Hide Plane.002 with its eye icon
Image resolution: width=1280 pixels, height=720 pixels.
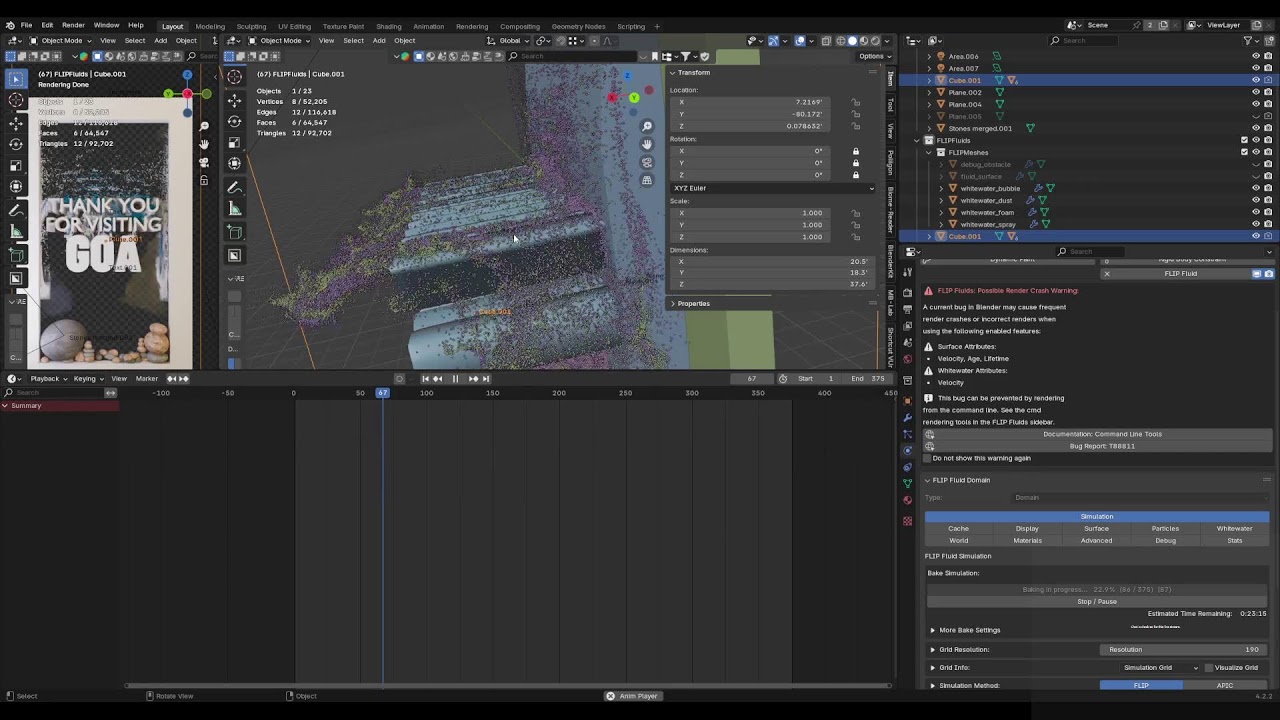[x=1256, y=92]
